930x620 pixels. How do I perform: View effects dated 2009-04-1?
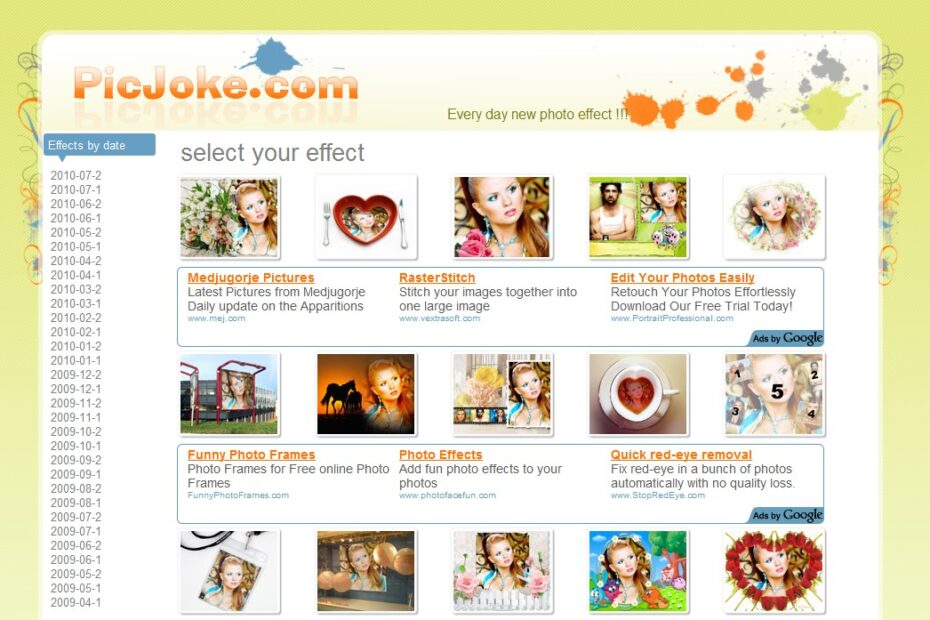pyautogui.click(x=76, y=603)
